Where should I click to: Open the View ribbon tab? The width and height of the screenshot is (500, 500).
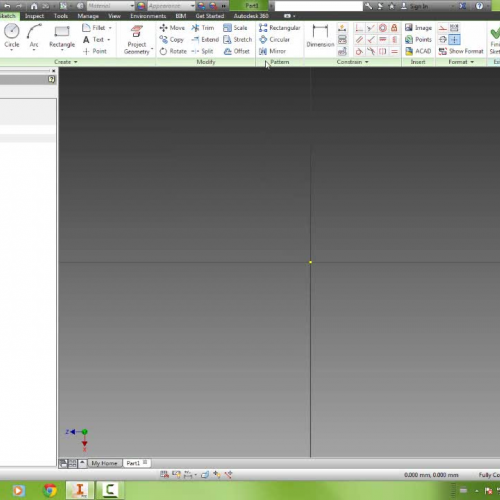click(x=114, y=16)
